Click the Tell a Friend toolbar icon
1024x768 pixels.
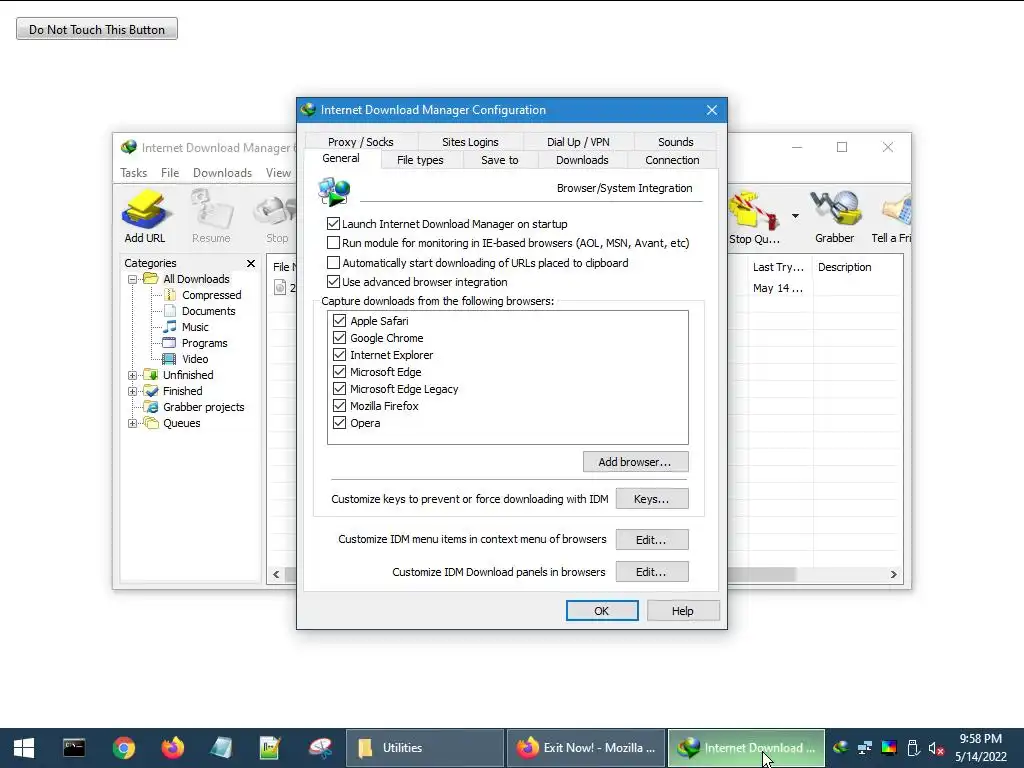(x=892, y=217)
